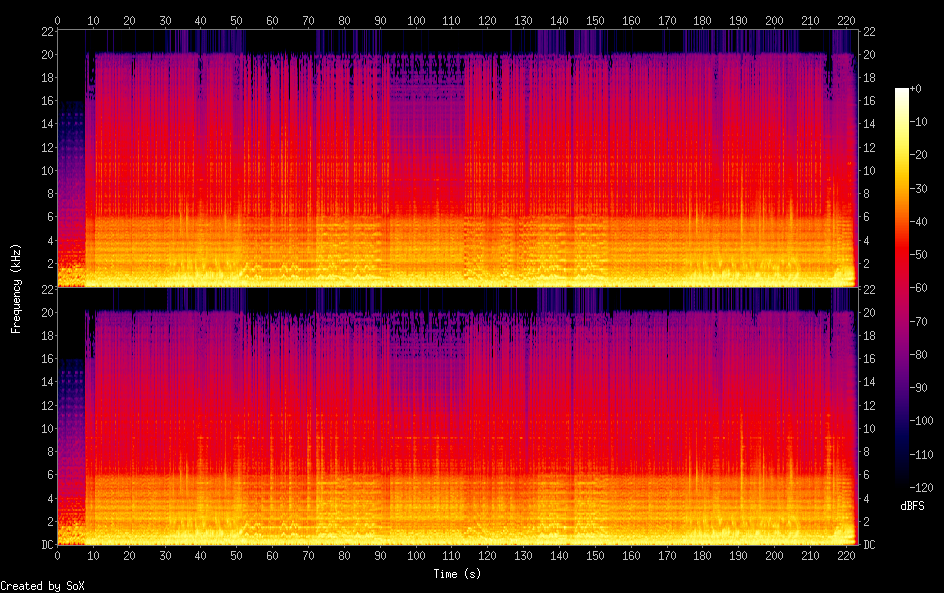Click the 220 second mark on bottom time axis

coord(845,555)
